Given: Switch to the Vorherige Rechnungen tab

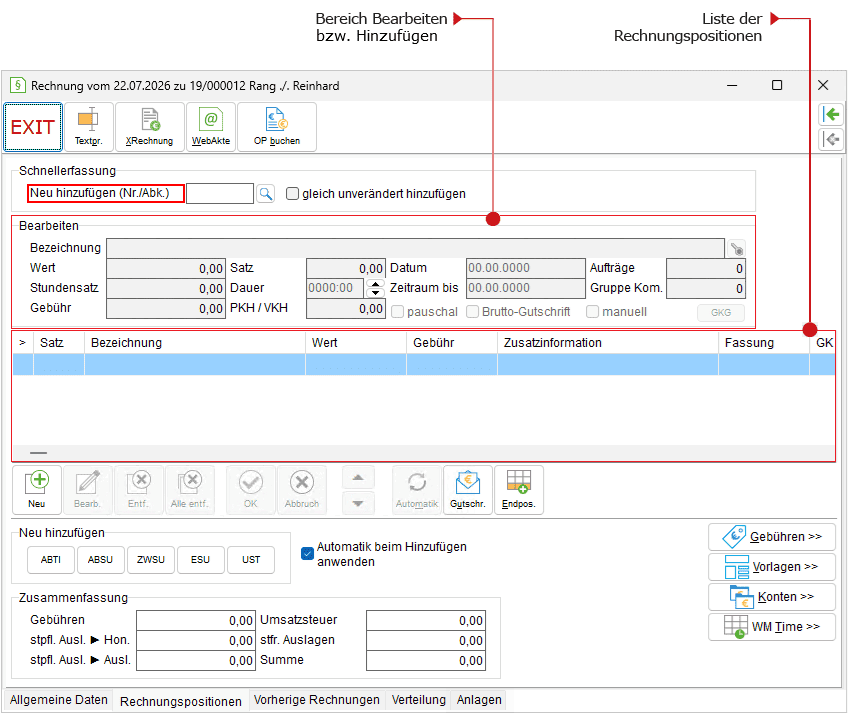Looking at the screenshot, I should [x=316, y=700].
